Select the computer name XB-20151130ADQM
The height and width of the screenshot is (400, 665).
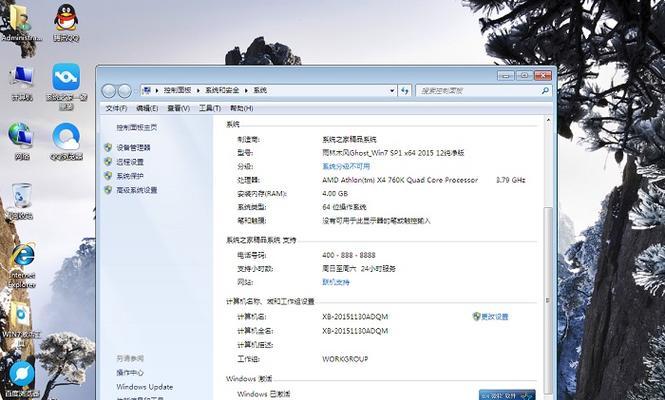coord(355,316)
